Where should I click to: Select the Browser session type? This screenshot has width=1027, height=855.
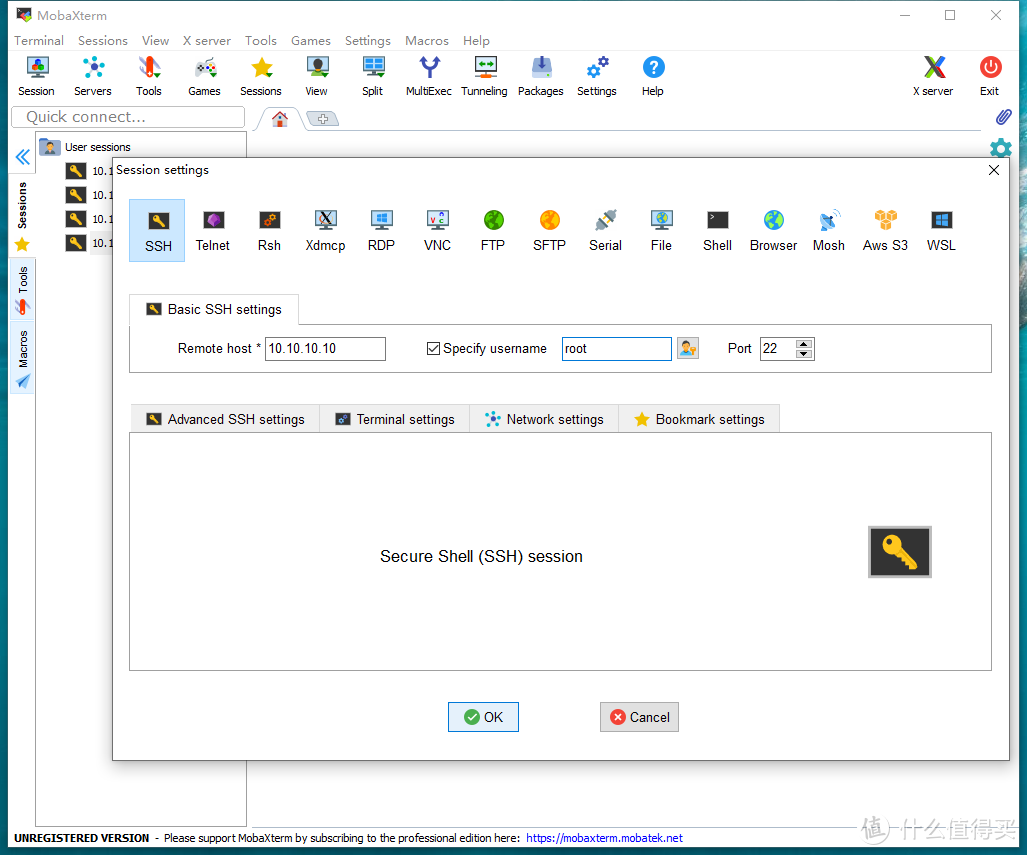pyautogui.click(x=774, y=231)
